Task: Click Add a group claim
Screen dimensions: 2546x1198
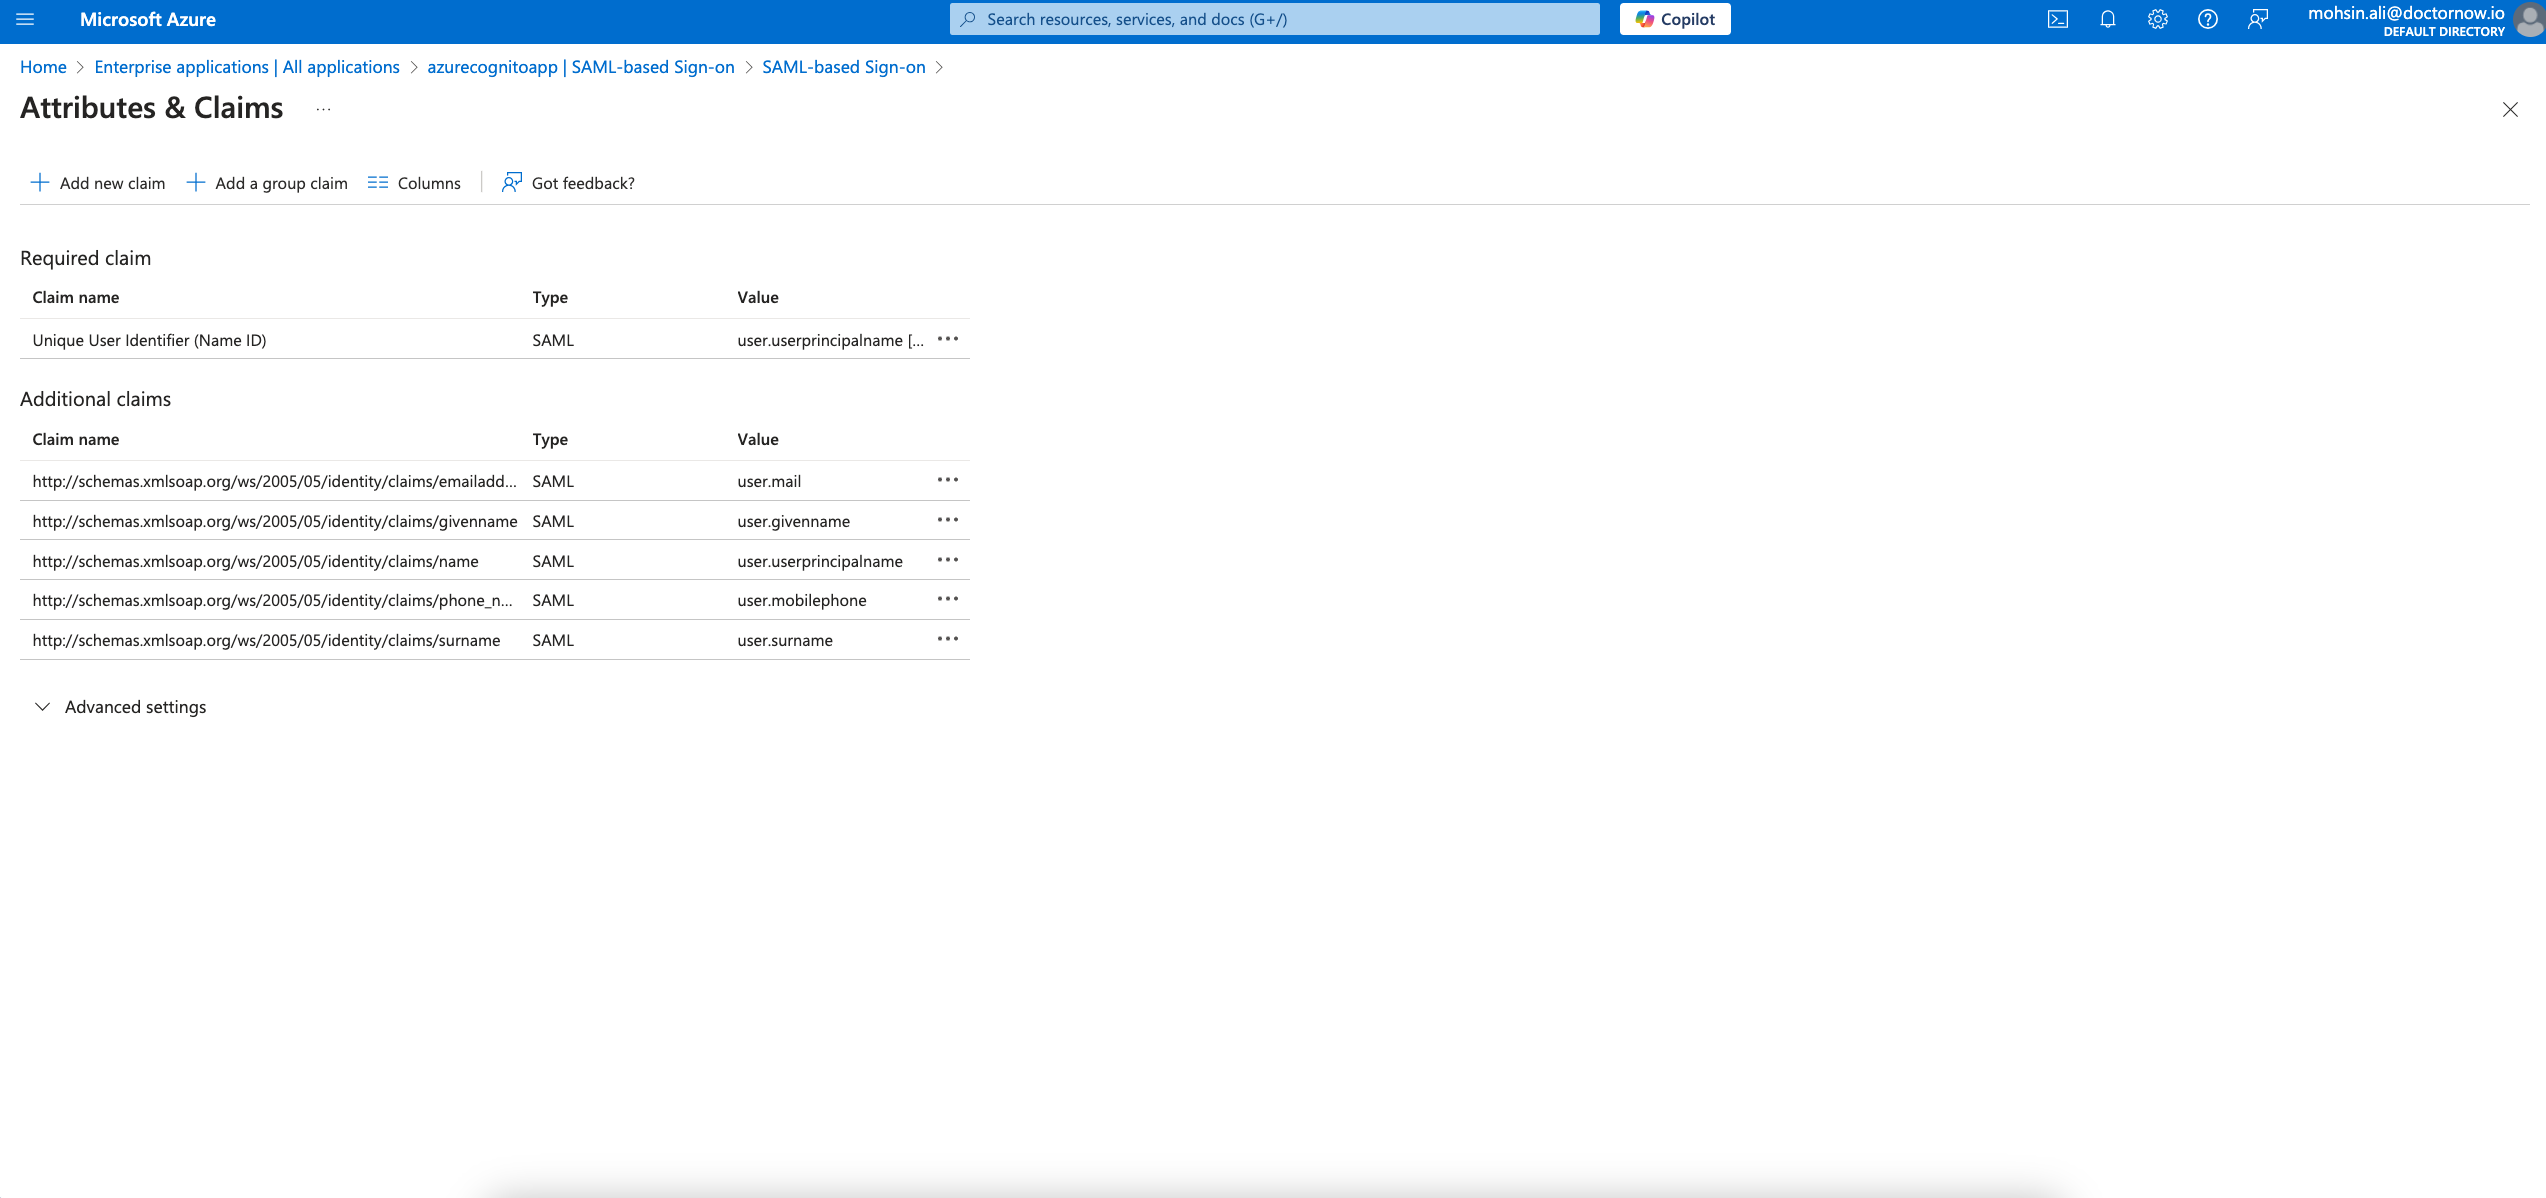Action: coord(266,182)
